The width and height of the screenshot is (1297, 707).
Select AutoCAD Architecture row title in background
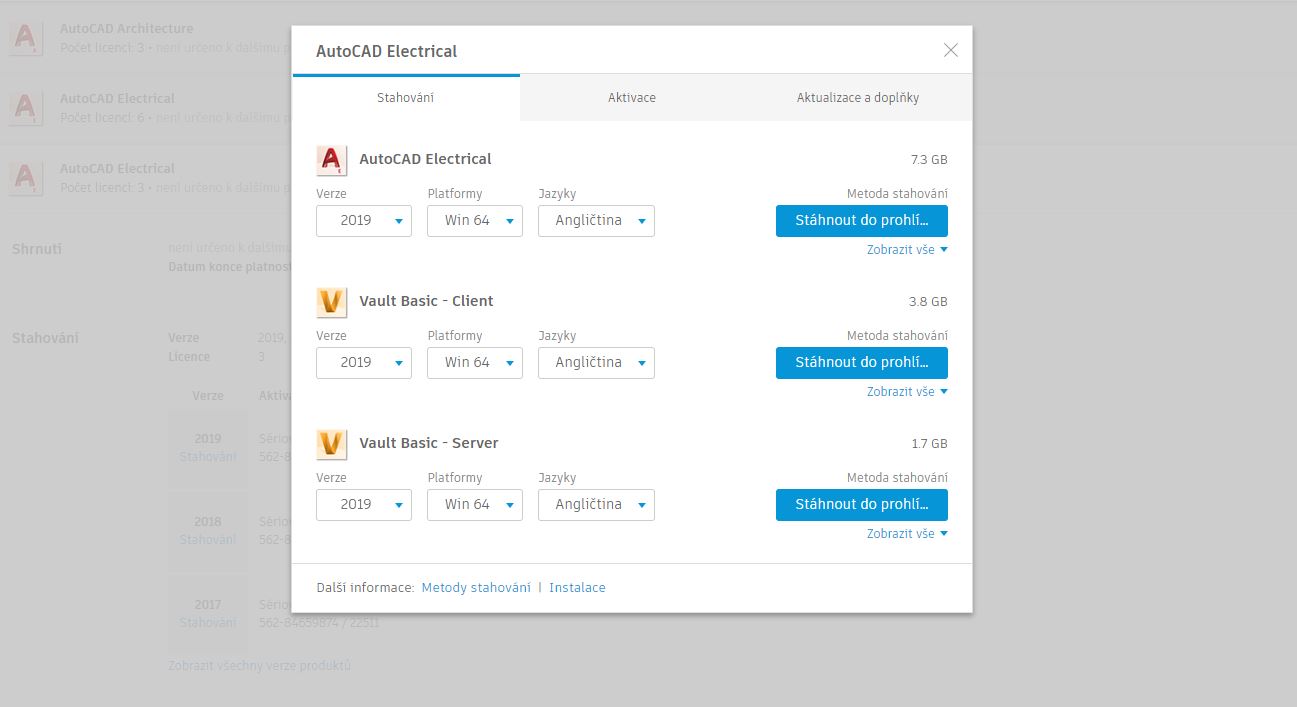(127, 29)
